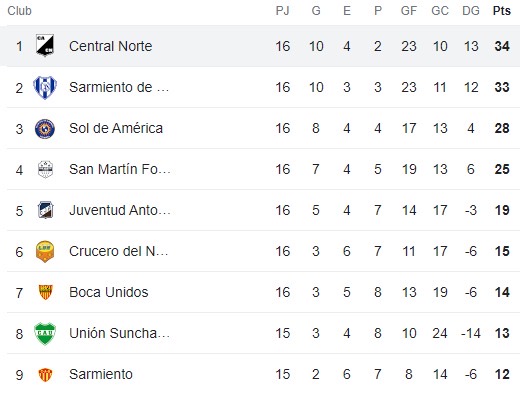Screen dimensions: 520x394
Task: Click the Pts column header
Action: pyautogui.click(x=502, y=11)
